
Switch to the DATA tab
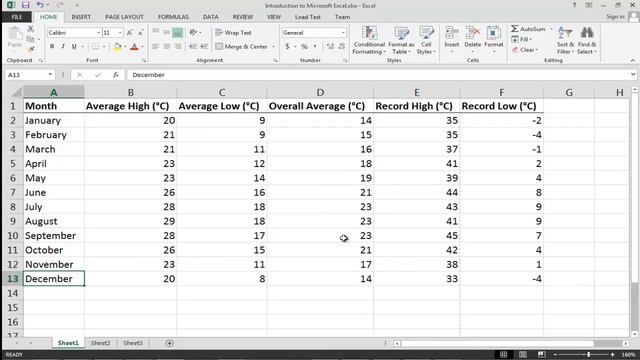210,17
